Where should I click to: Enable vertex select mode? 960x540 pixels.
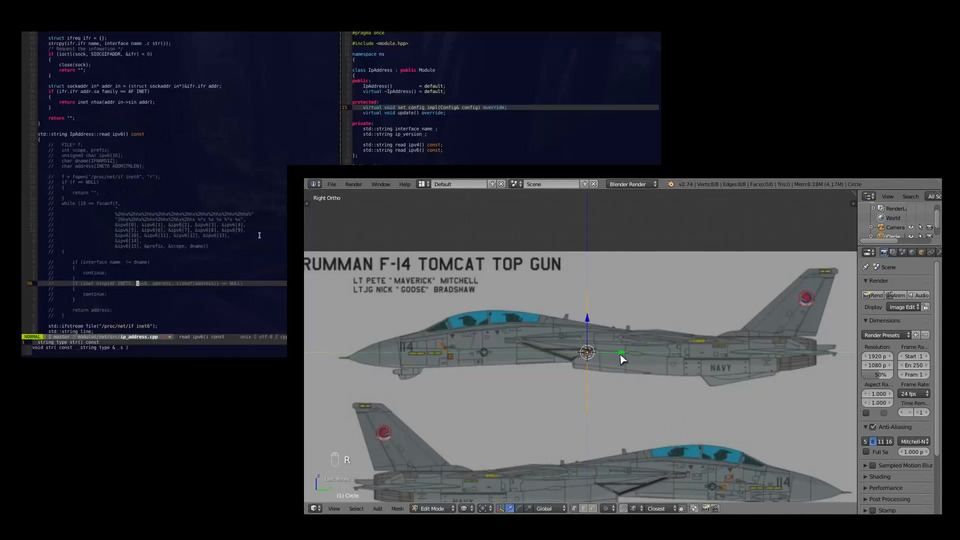[x=574, y=508]
